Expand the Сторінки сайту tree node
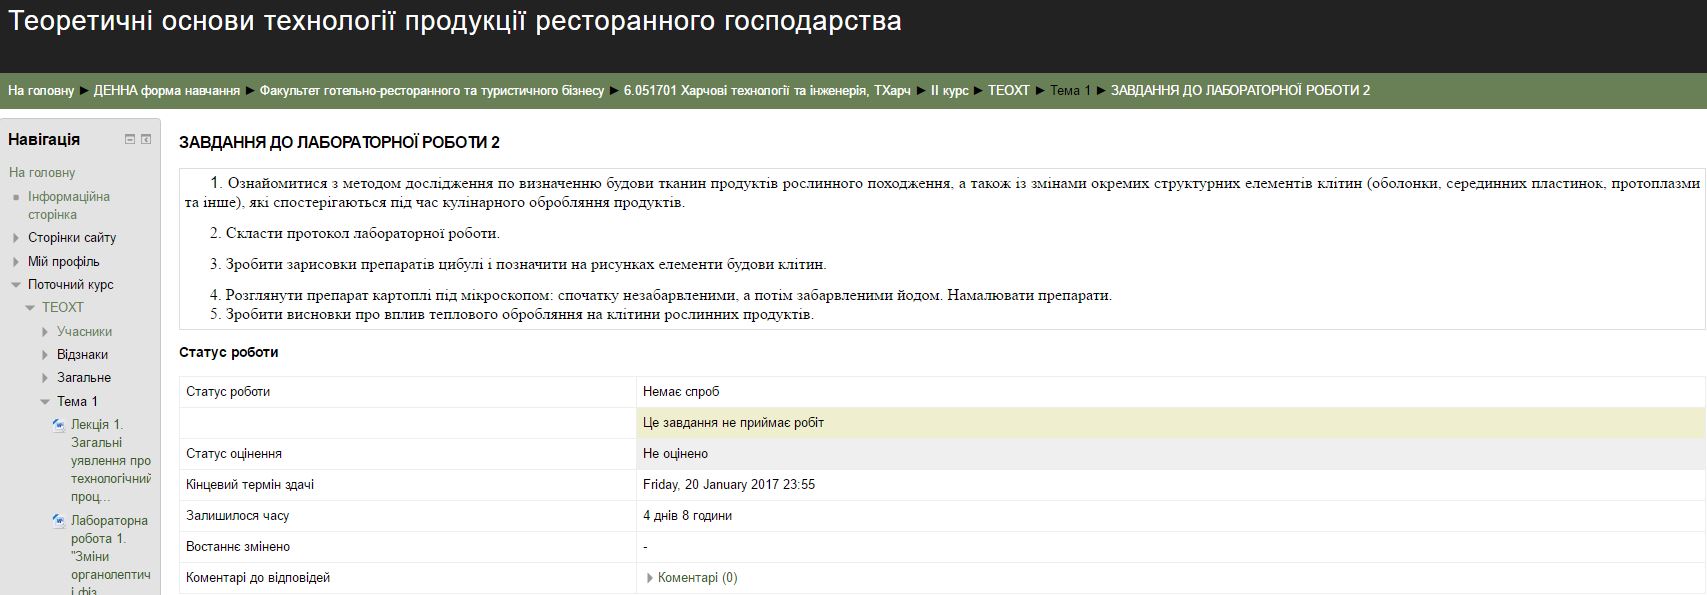 point(16,238)
